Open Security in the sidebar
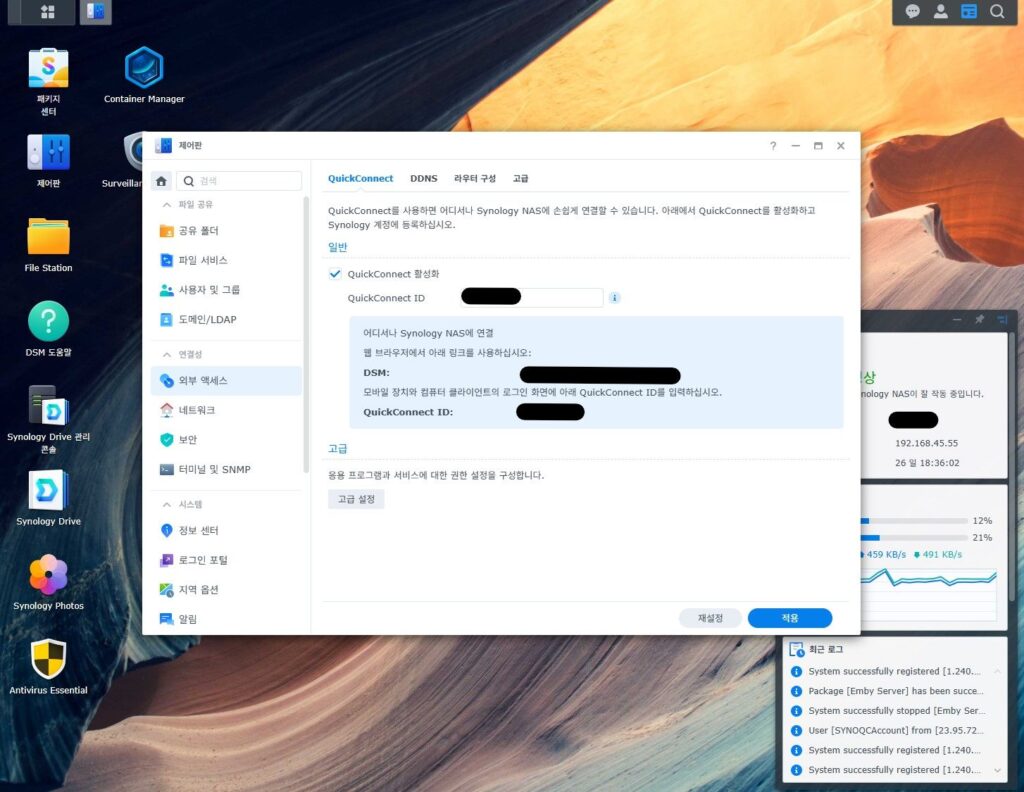 (226, 439)
